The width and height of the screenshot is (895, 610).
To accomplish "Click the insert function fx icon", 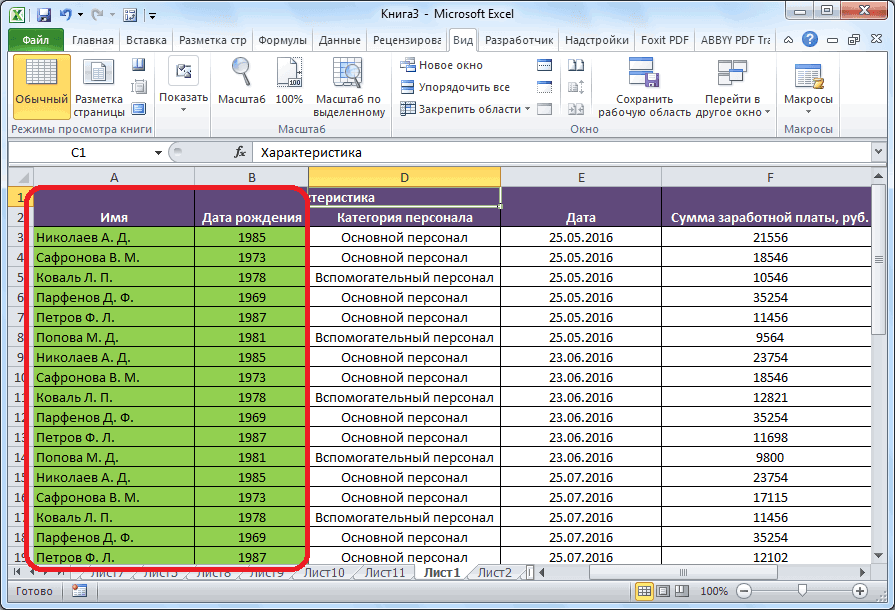I will [x=240, y=153].
